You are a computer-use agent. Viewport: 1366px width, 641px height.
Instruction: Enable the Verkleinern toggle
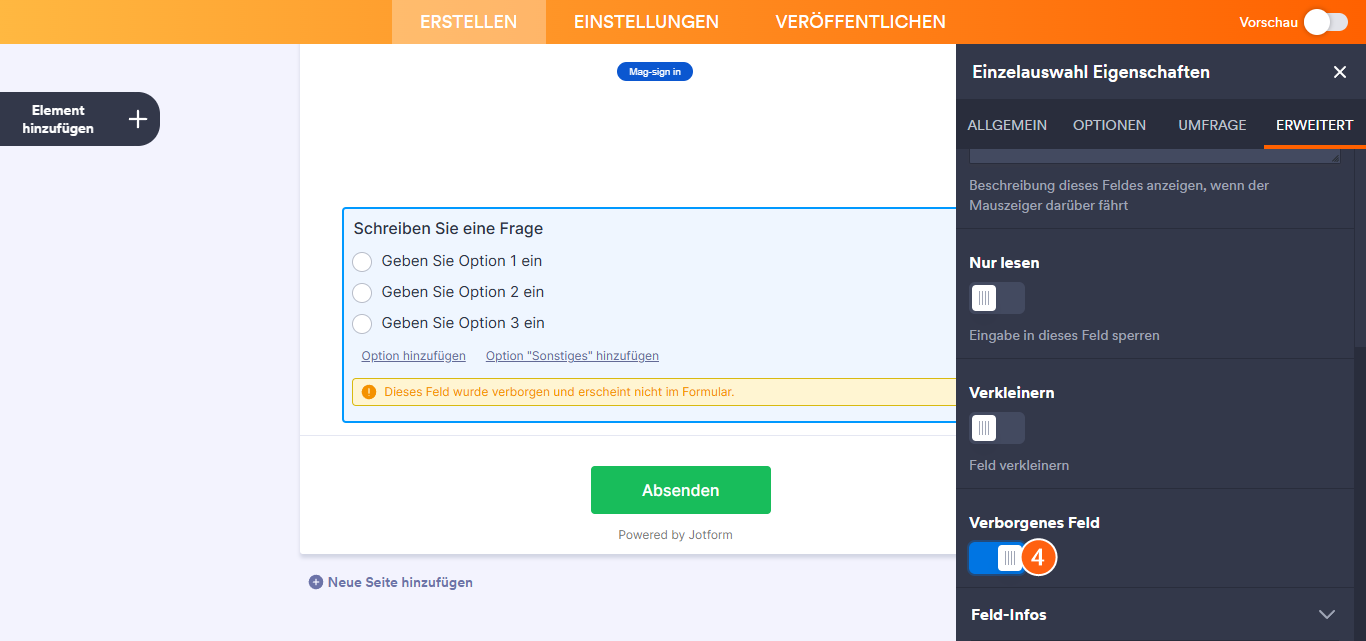[x=996, y=427]
